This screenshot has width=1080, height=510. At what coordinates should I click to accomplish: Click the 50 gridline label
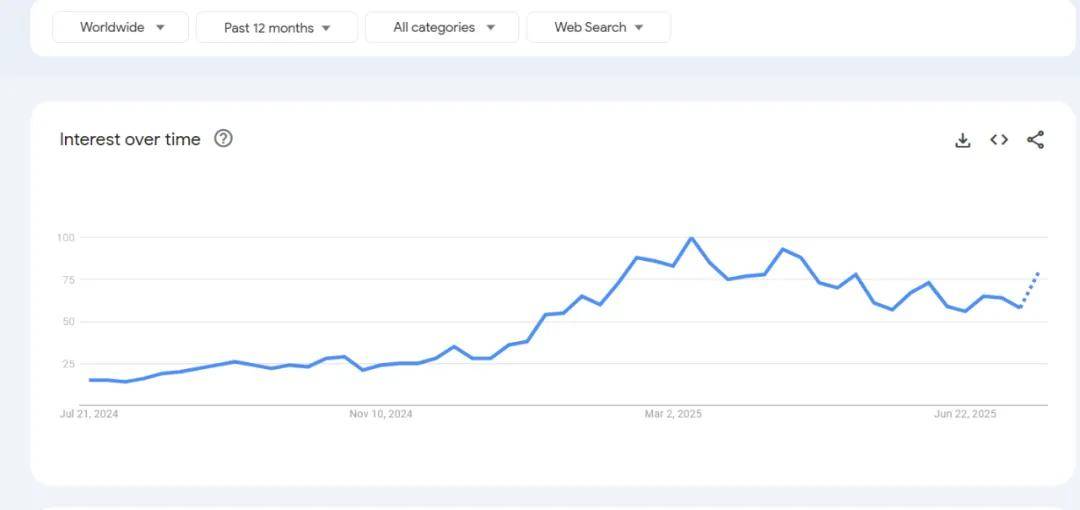[x=67, y=322]
